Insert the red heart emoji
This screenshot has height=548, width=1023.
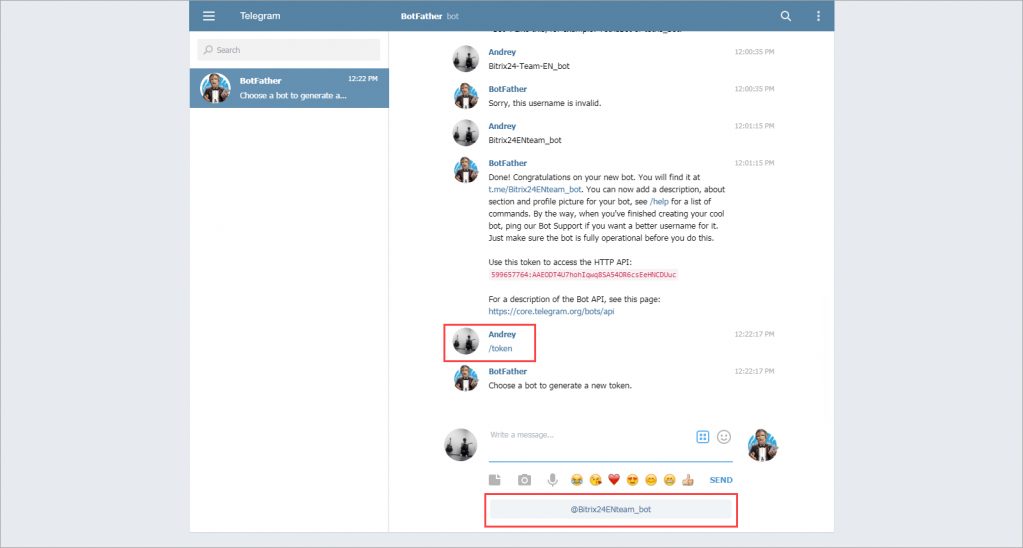pos(614,480)
